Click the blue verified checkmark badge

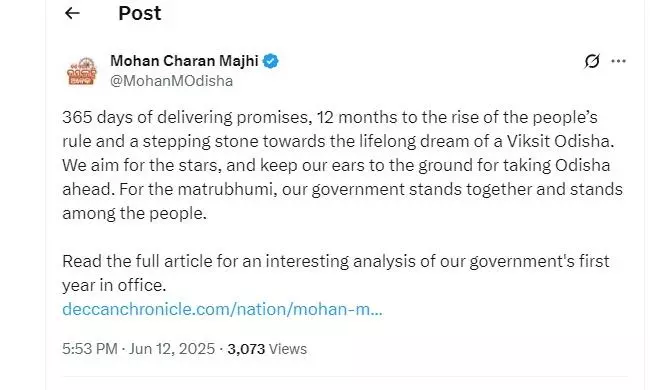[x=271, y=61]
